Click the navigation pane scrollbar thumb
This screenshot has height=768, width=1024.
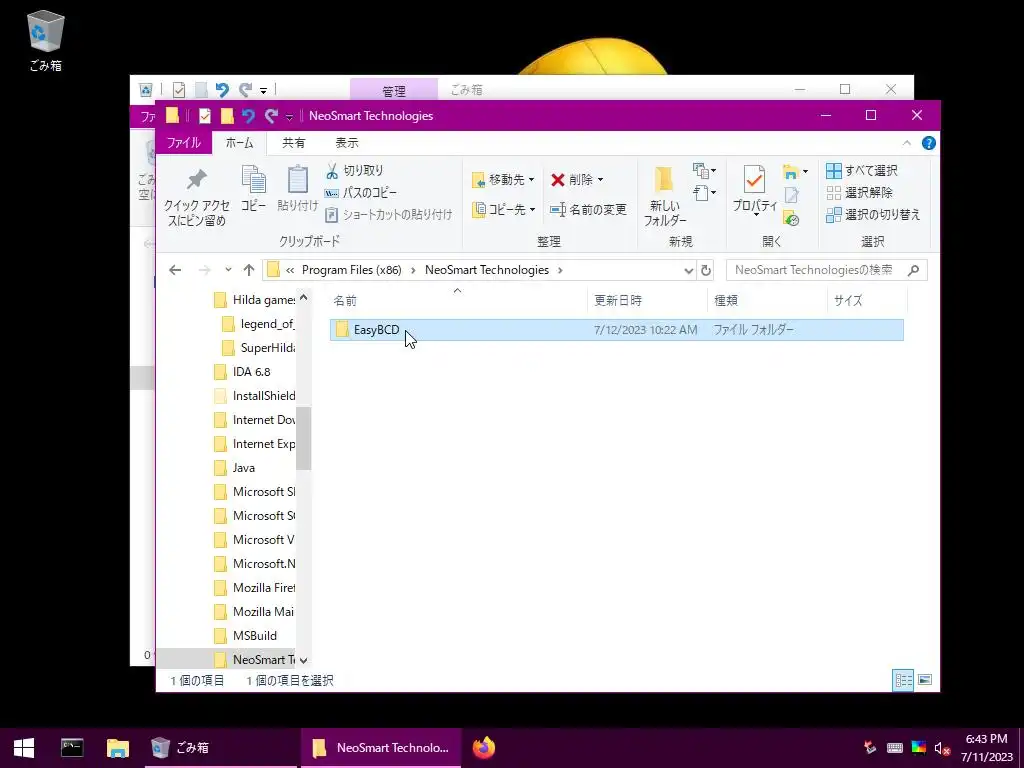(x=303, y=438)
